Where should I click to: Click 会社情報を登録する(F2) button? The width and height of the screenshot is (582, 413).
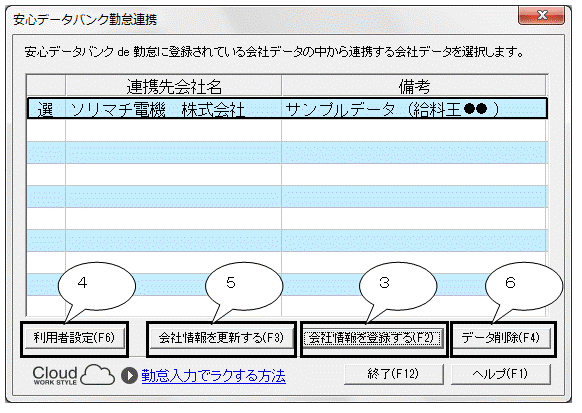372,338
